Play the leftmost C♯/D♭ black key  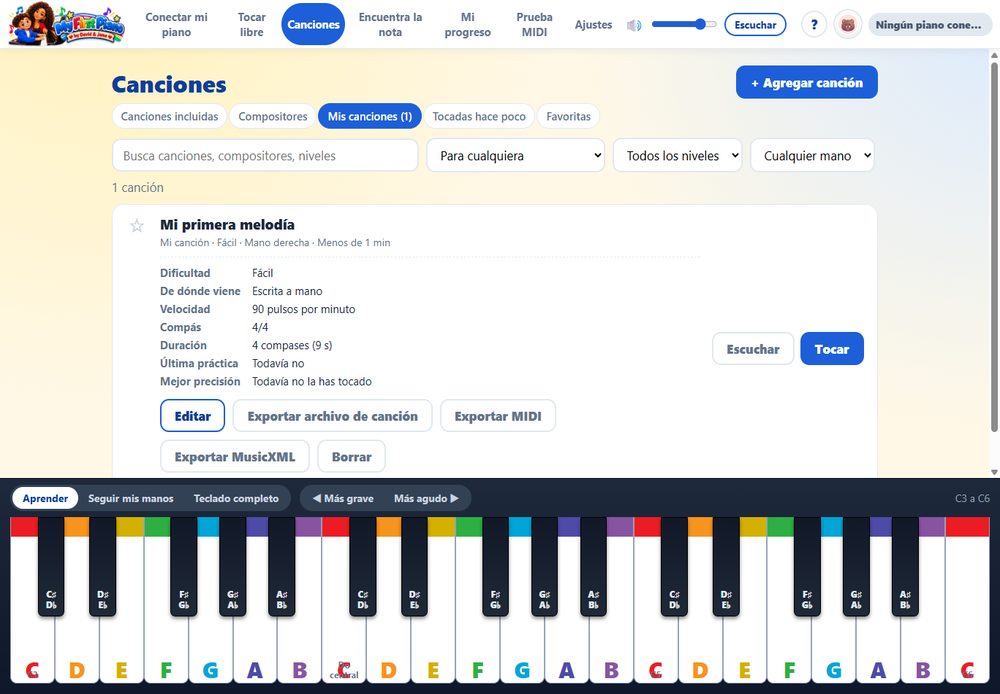pyautogui.click(x=51, y=568)
